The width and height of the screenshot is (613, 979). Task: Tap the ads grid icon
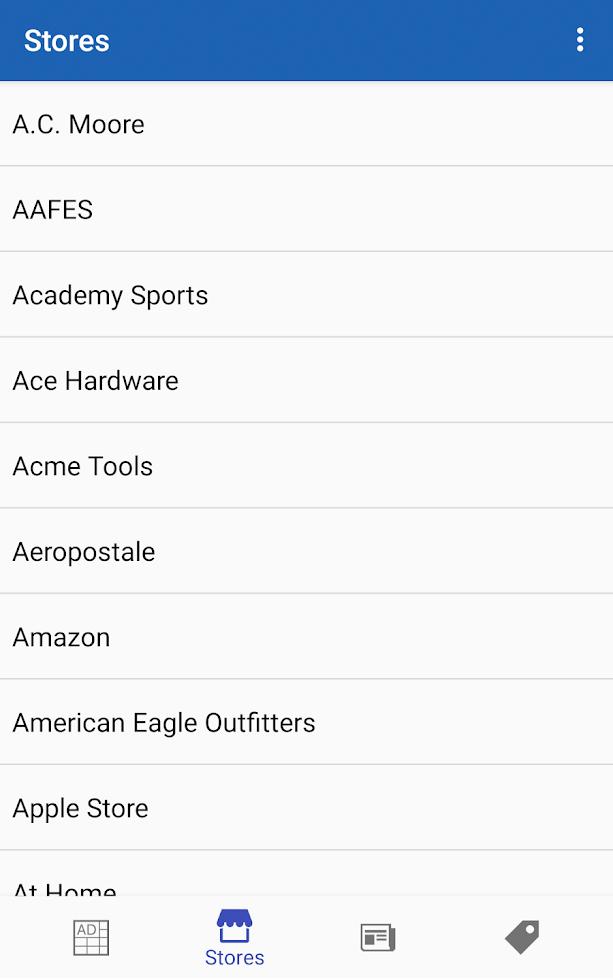(91, 937)
